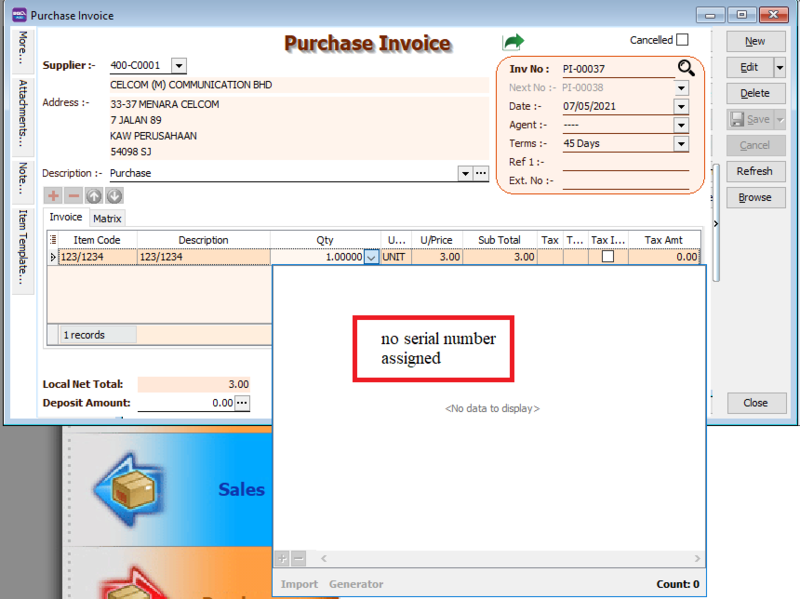The height and width of the screenshot is (599, 800).
Task: Click the Browse button
Action: (755, 197)
